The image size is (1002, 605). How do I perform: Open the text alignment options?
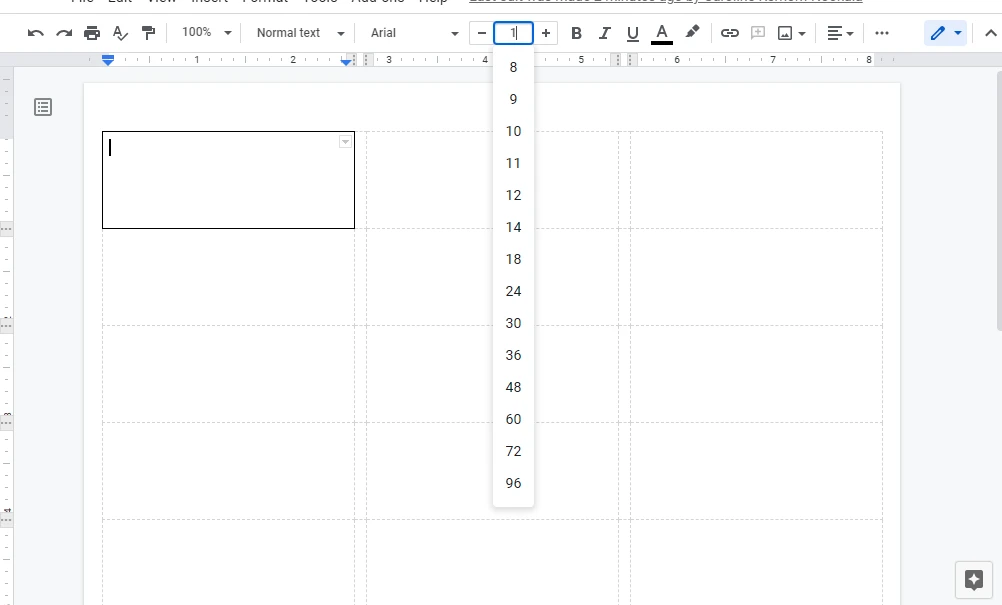coord(840,33)
